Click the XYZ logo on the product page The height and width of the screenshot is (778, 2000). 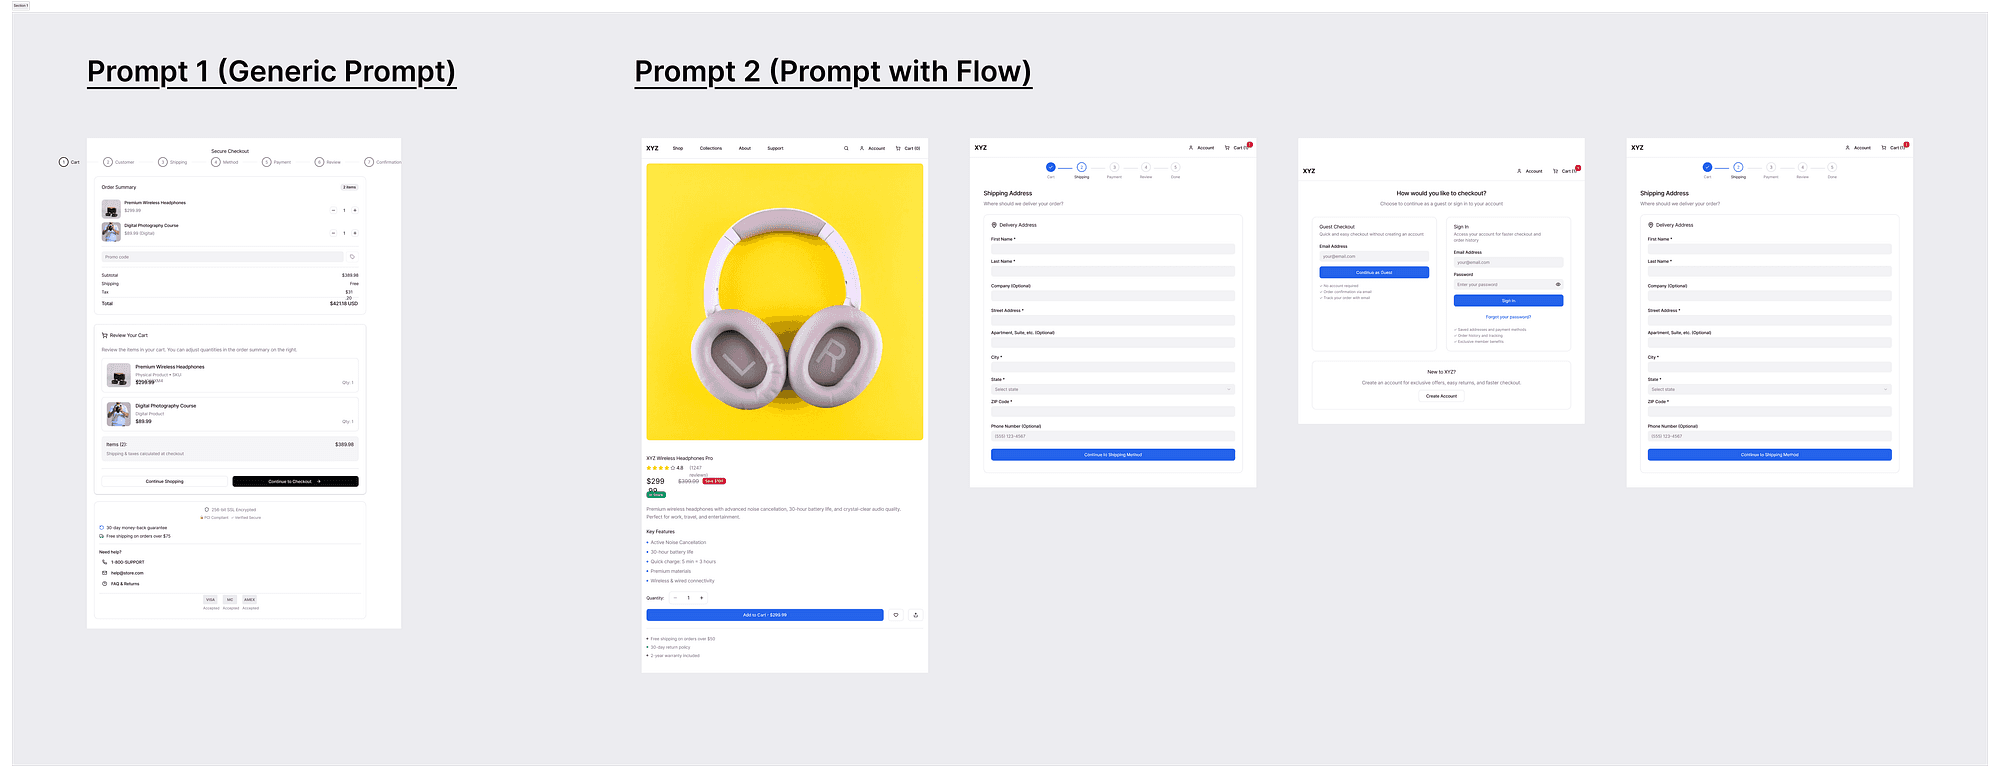tap(653, 148)
